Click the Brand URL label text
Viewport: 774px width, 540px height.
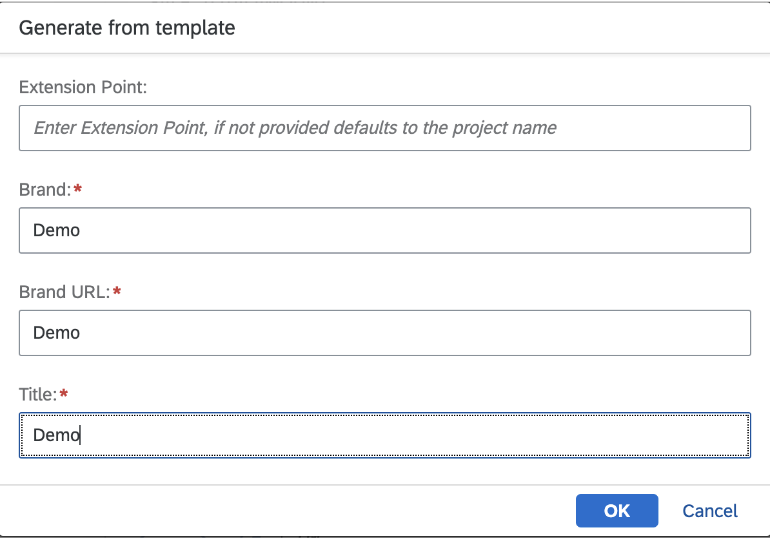64,292
